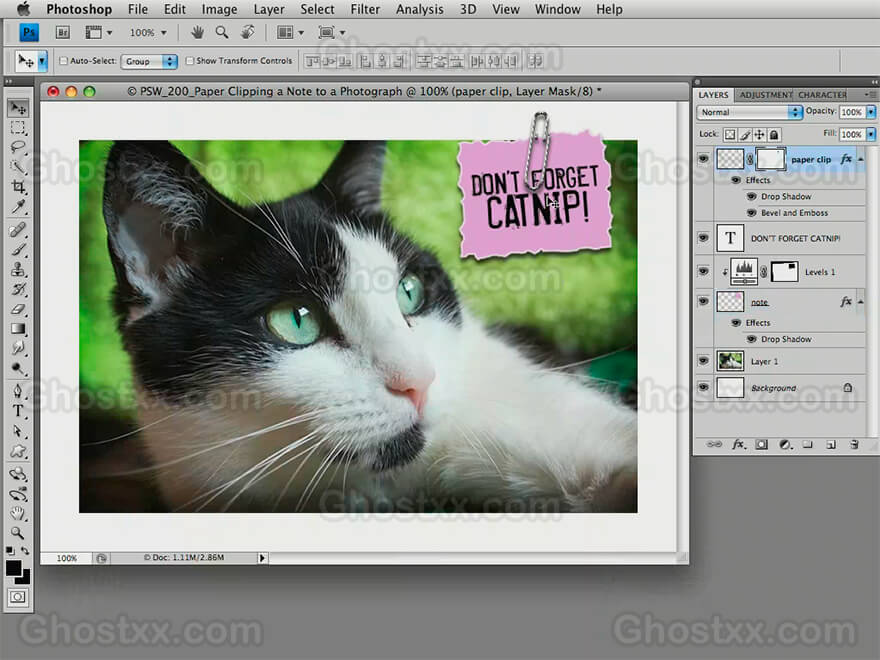
Task: Click the Rotate View tool in application bar
Action: [x=248, y=33]
